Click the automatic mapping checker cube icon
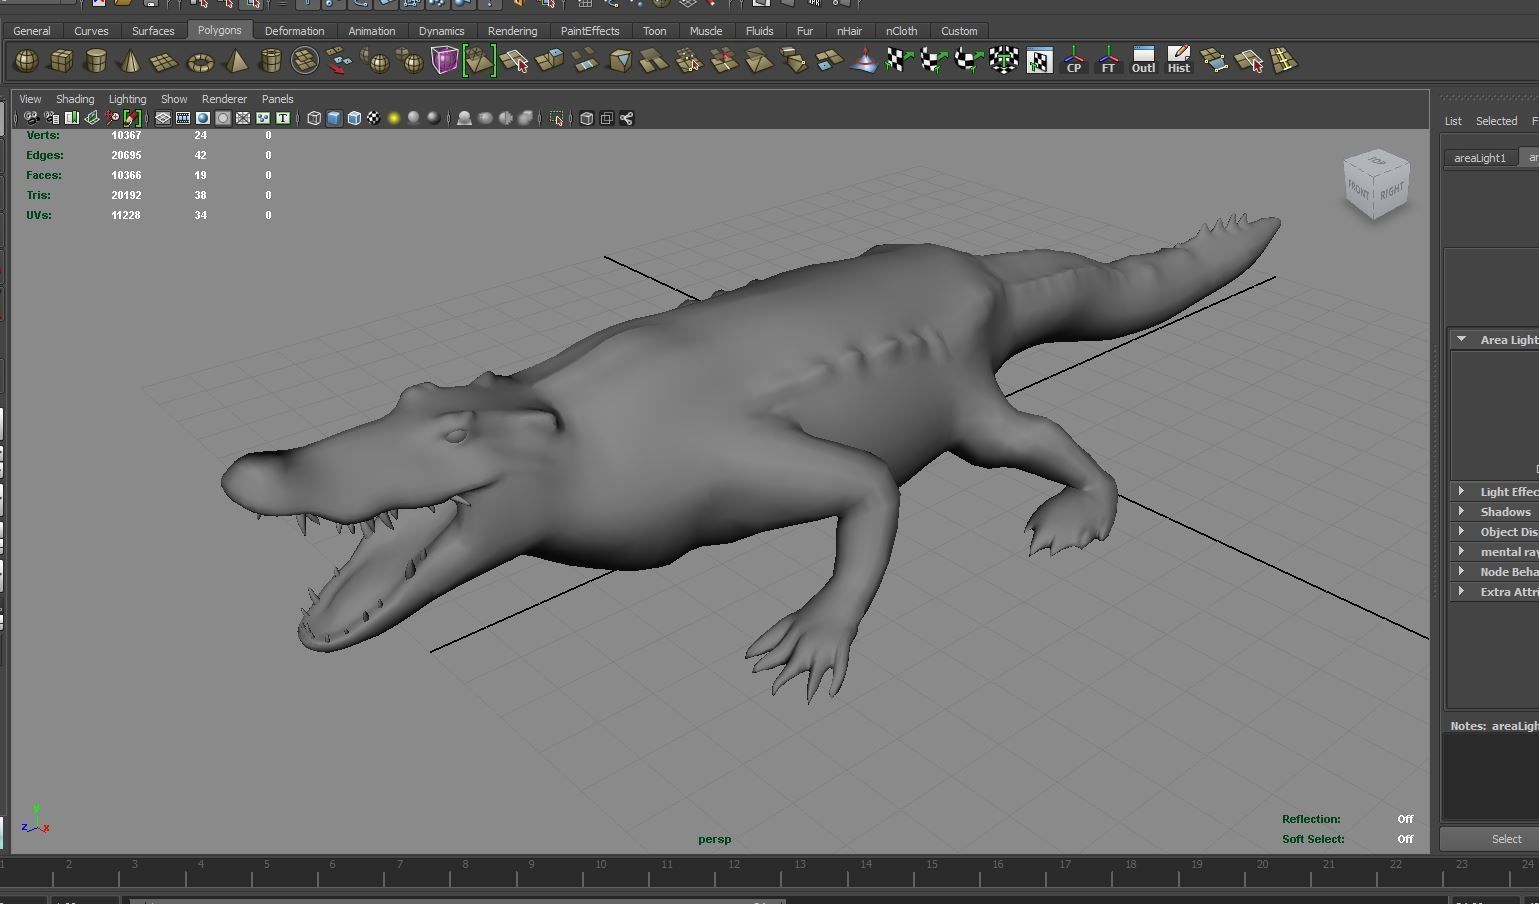1539x904 pixels. (x=1004, y=62)
